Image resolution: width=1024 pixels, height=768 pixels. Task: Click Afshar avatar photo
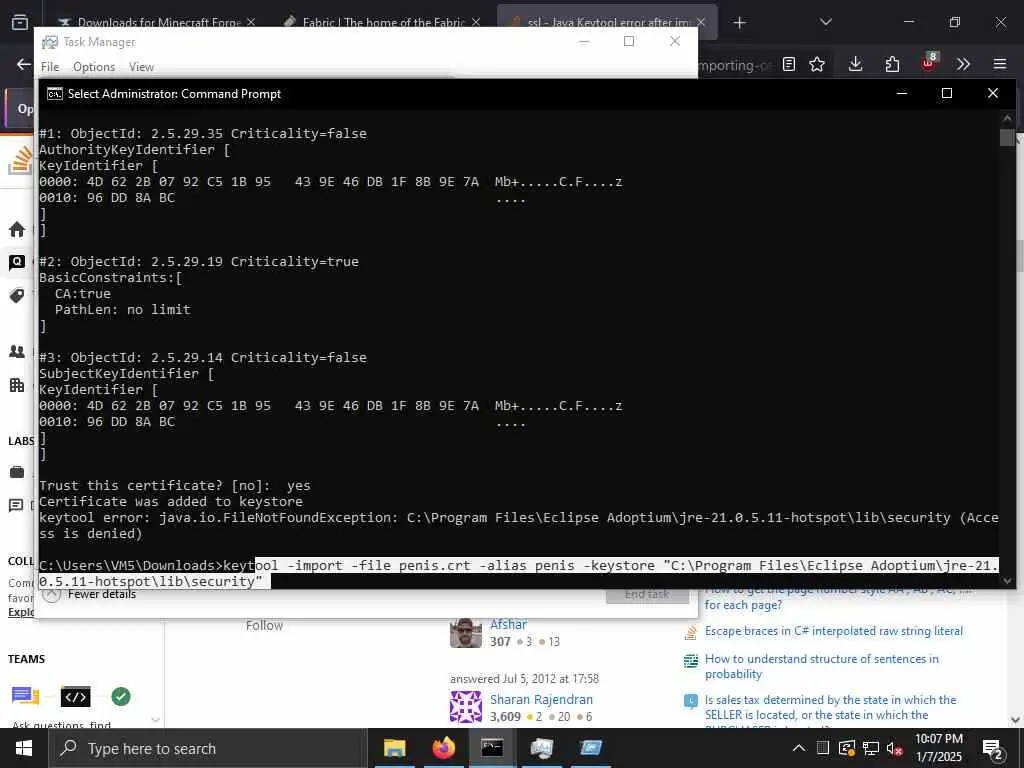[466, 633]
